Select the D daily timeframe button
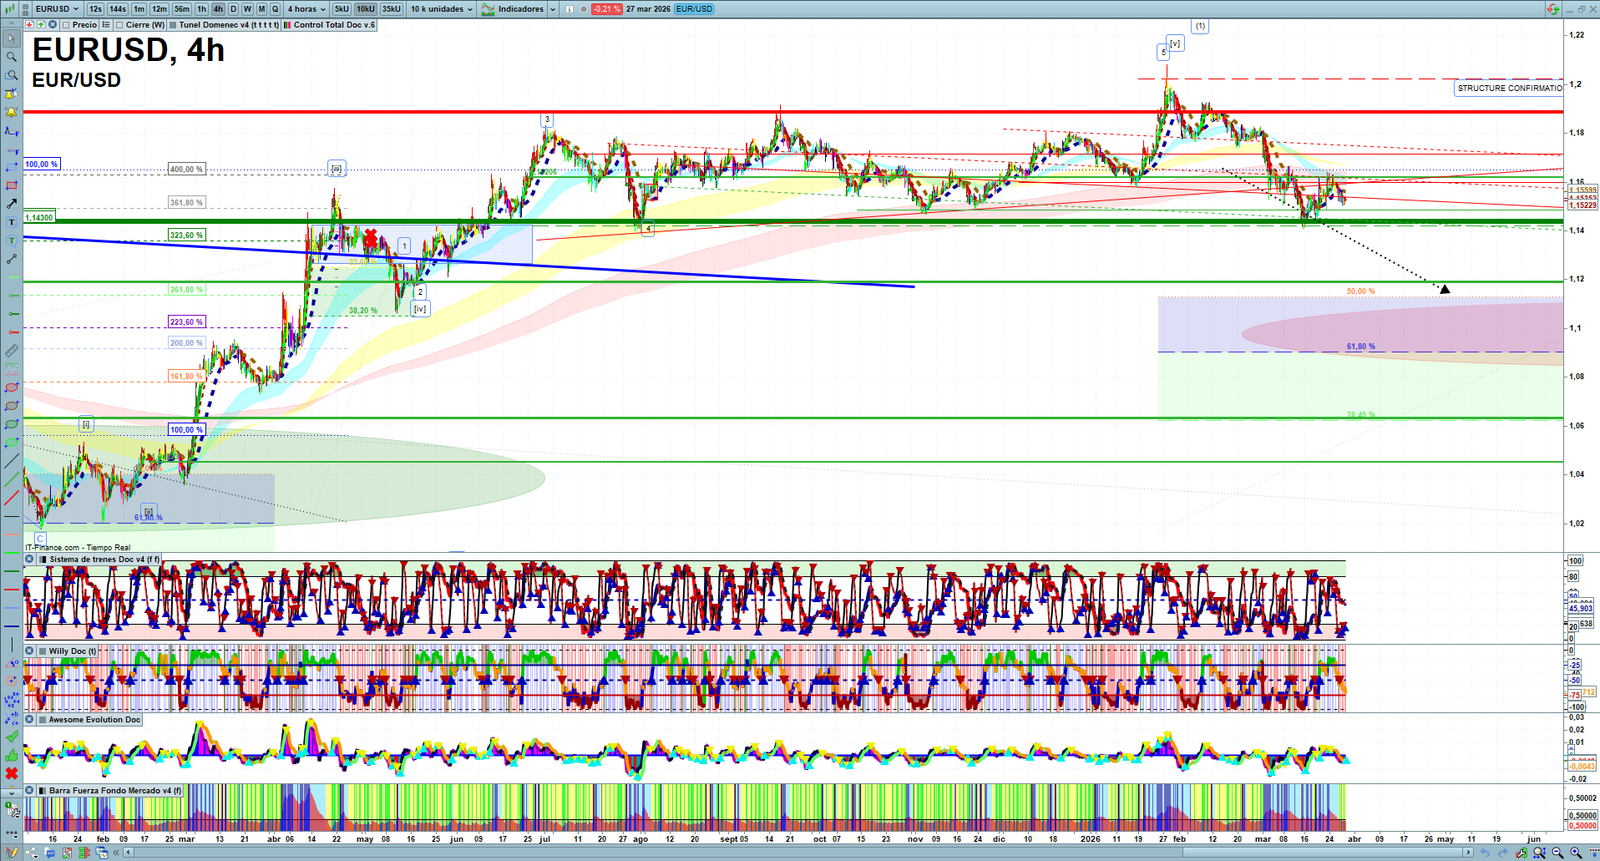The height and width of the screenshot is (861, 1600). [233, 9]
